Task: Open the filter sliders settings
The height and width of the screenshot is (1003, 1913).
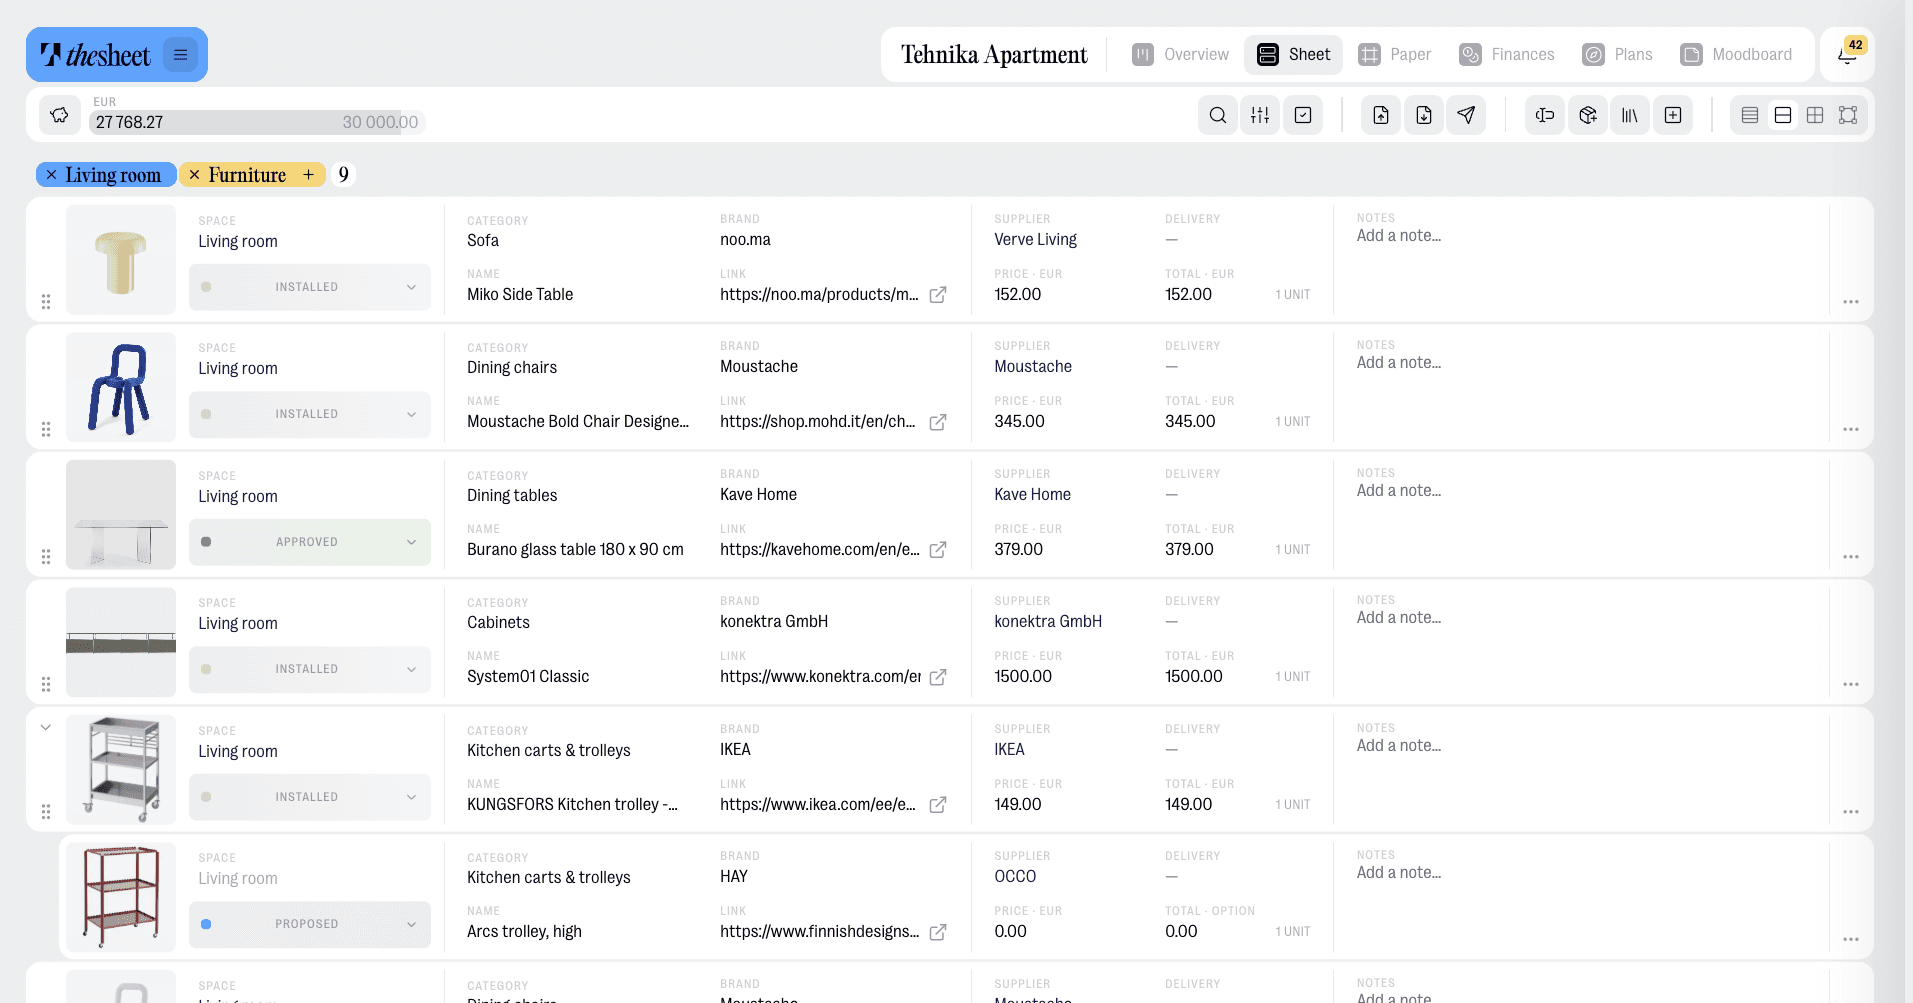Action: tap(1260, 115)
